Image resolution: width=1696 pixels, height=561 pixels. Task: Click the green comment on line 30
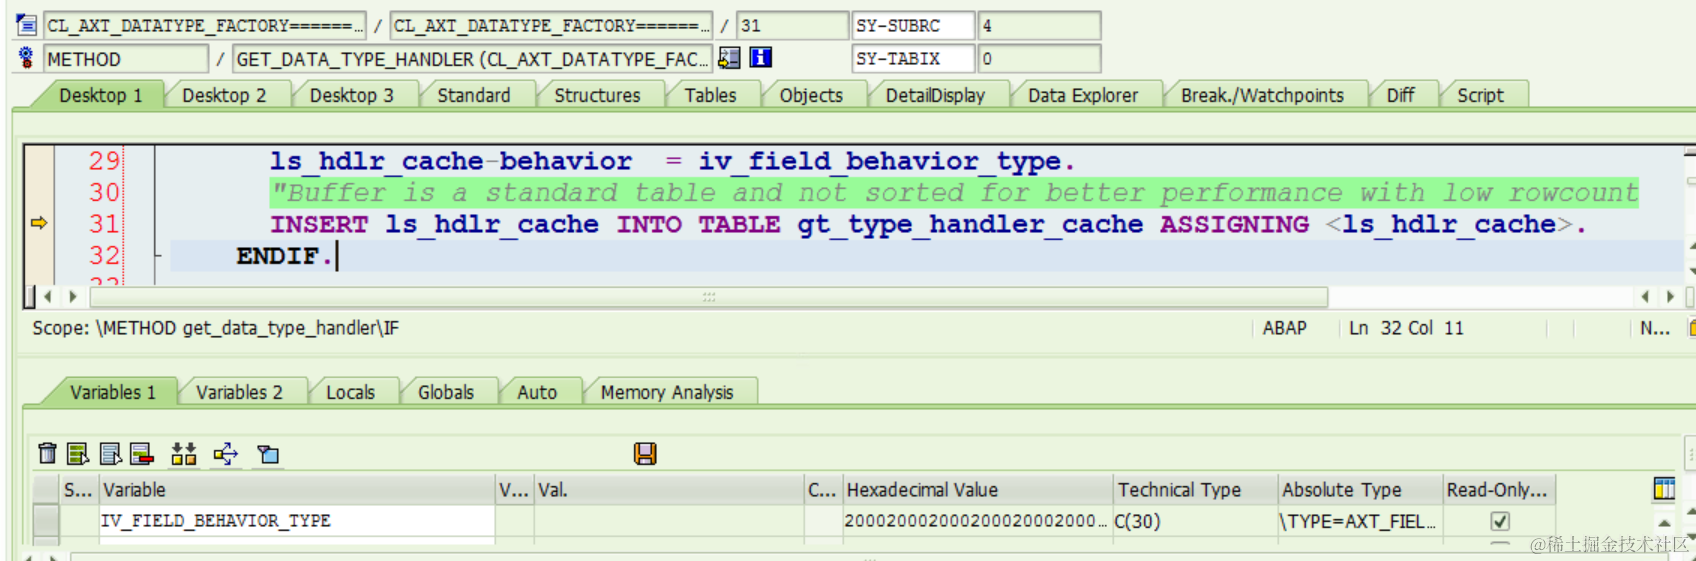coord(954,192)
